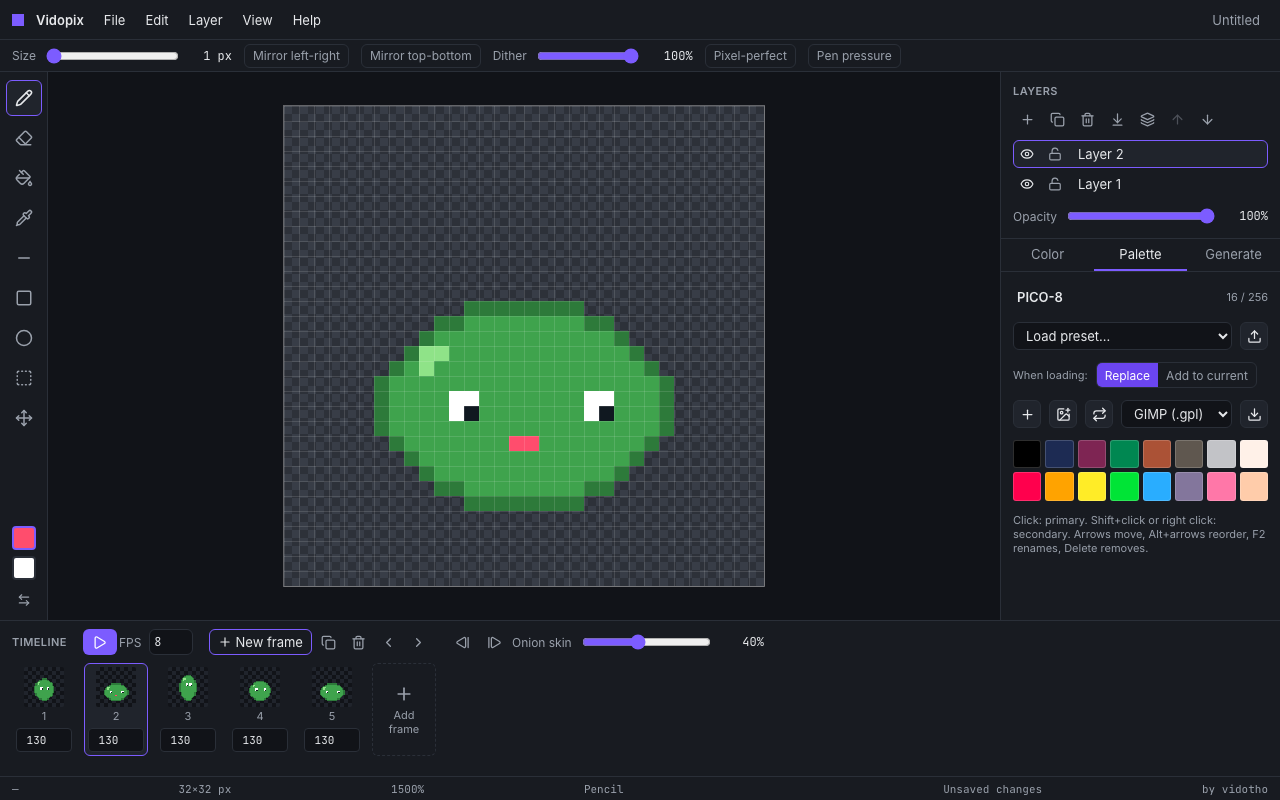Pick the blue palette swatch
Screen dimensions: 1280x800
tap(1155, 486)
